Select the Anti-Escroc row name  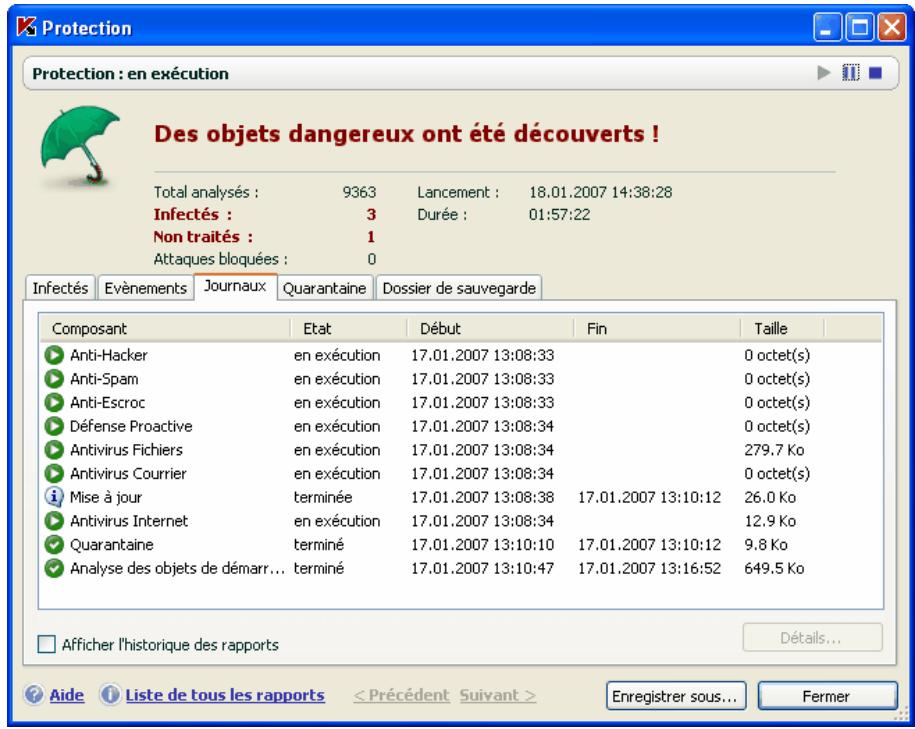107,402
